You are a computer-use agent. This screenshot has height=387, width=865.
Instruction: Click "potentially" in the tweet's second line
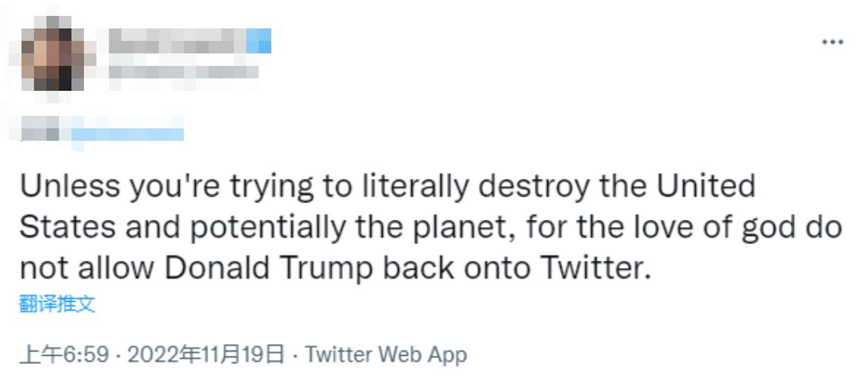pyautogui.click(x=266, y=227)
